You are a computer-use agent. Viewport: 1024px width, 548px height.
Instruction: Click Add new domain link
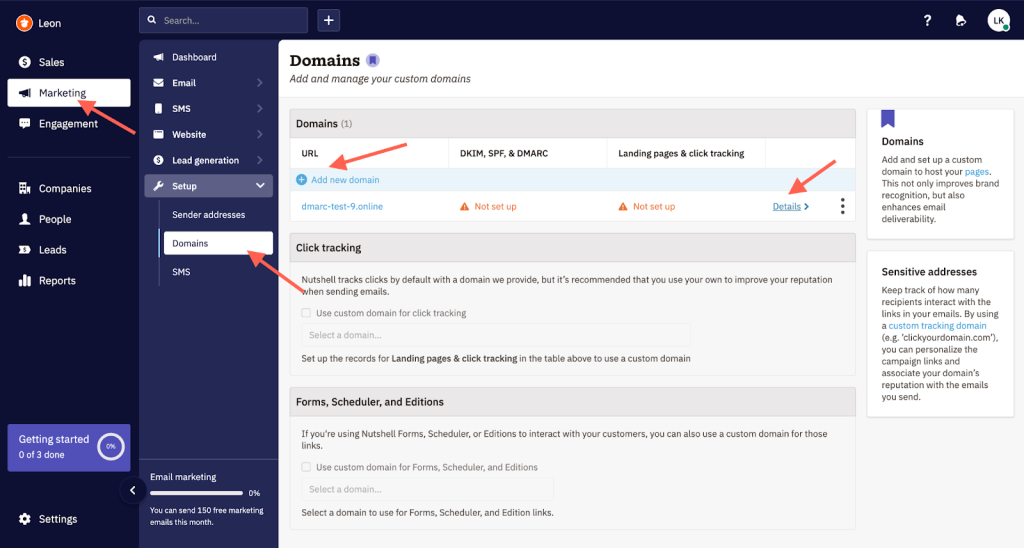[x=344, y=180]
